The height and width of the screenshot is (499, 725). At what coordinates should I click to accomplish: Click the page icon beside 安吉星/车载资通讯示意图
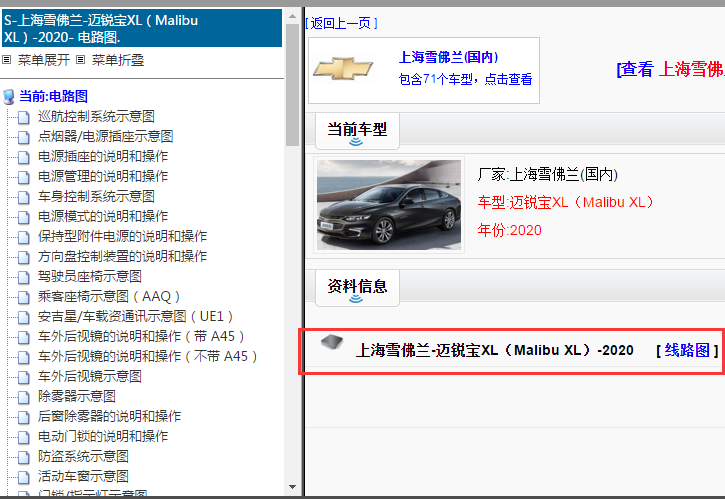24,317
